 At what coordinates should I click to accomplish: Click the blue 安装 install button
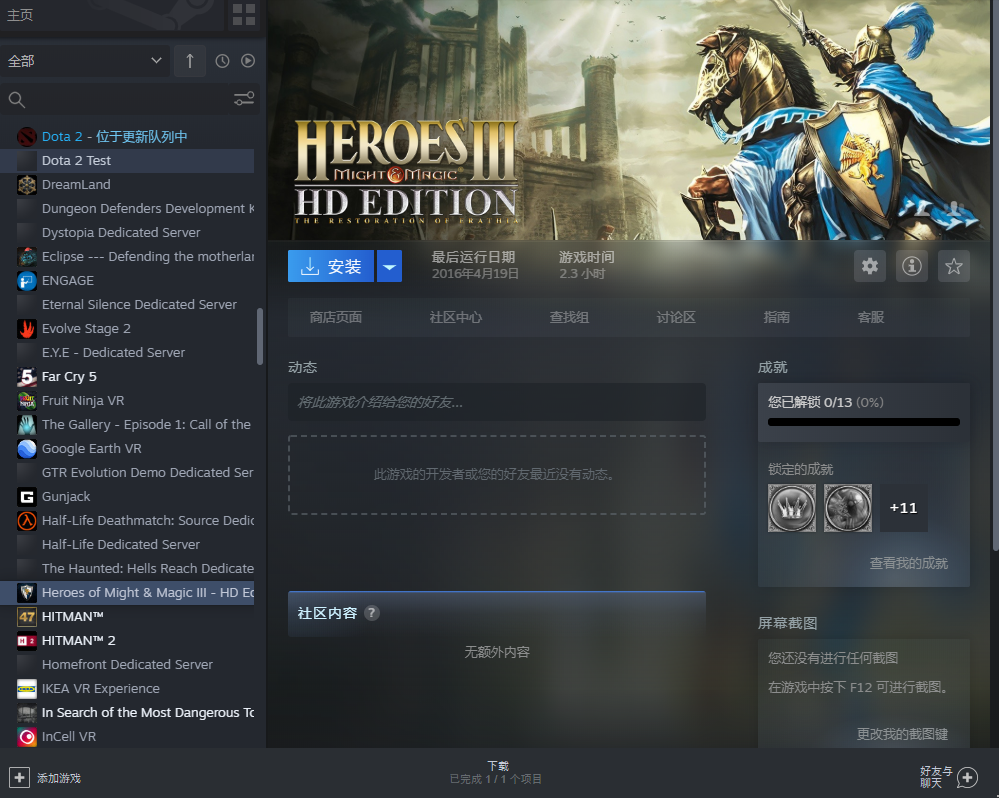click(331, 266)
